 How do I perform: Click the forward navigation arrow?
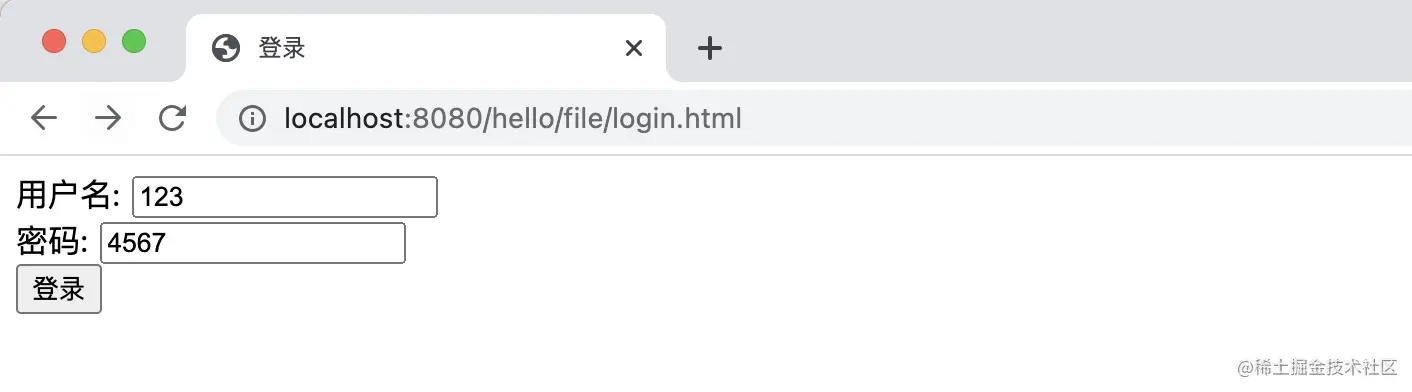(108, 118)
